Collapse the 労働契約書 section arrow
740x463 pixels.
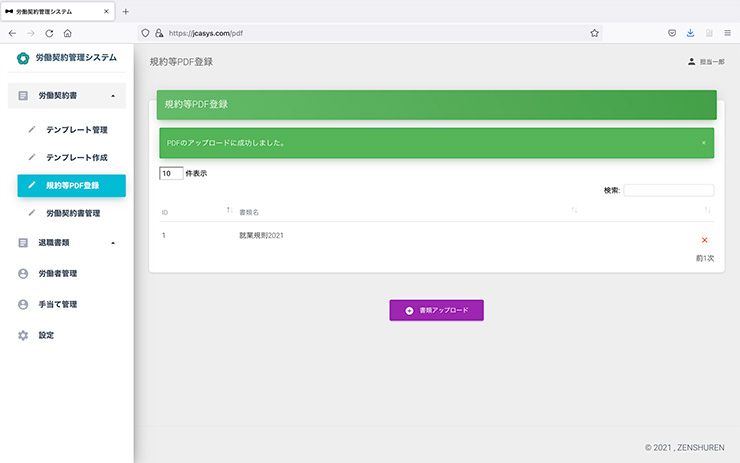pos(113,96)
